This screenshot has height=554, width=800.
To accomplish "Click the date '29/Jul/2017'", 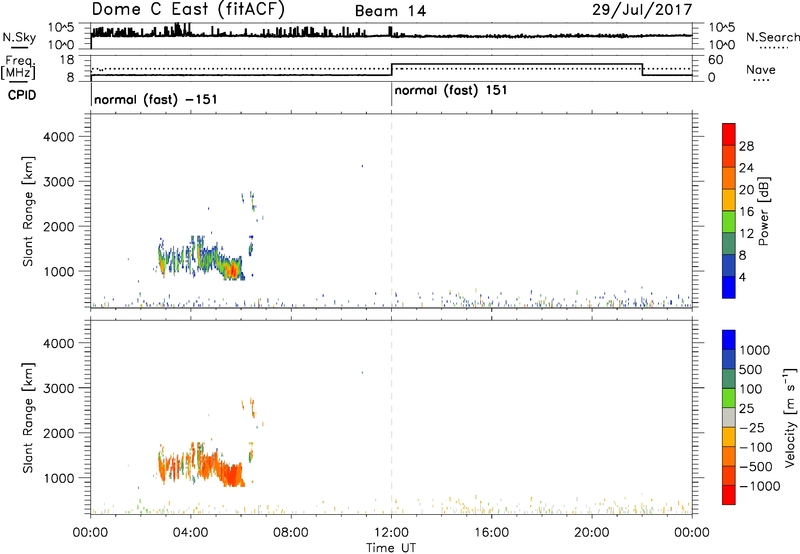I will 642,10.
